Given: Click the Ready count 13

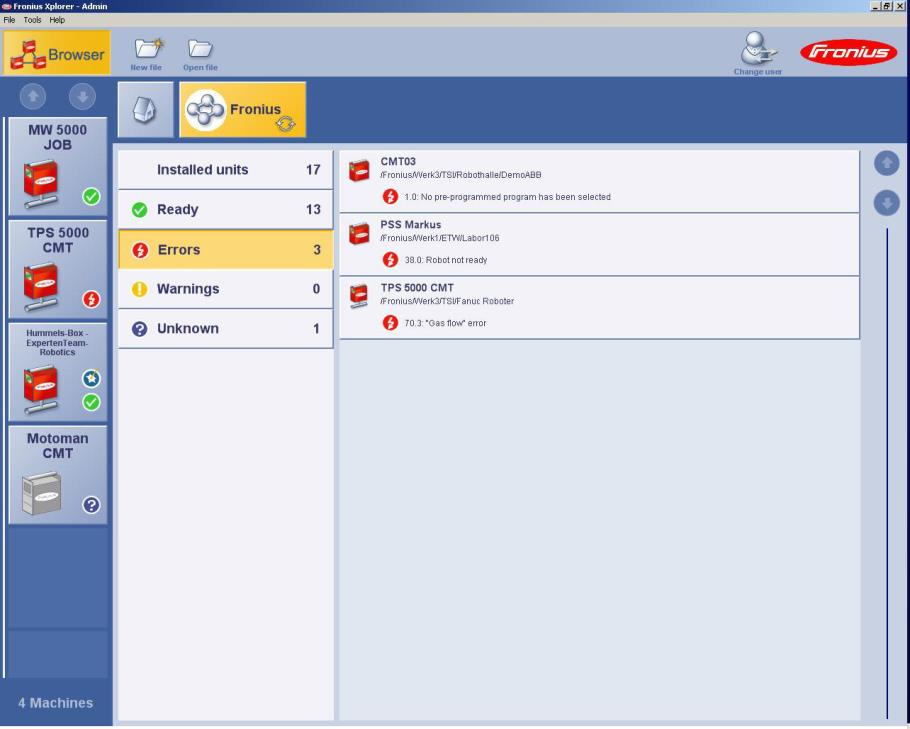Looking at the screenshot, I should pyautogui.click(x=313, y=209).
